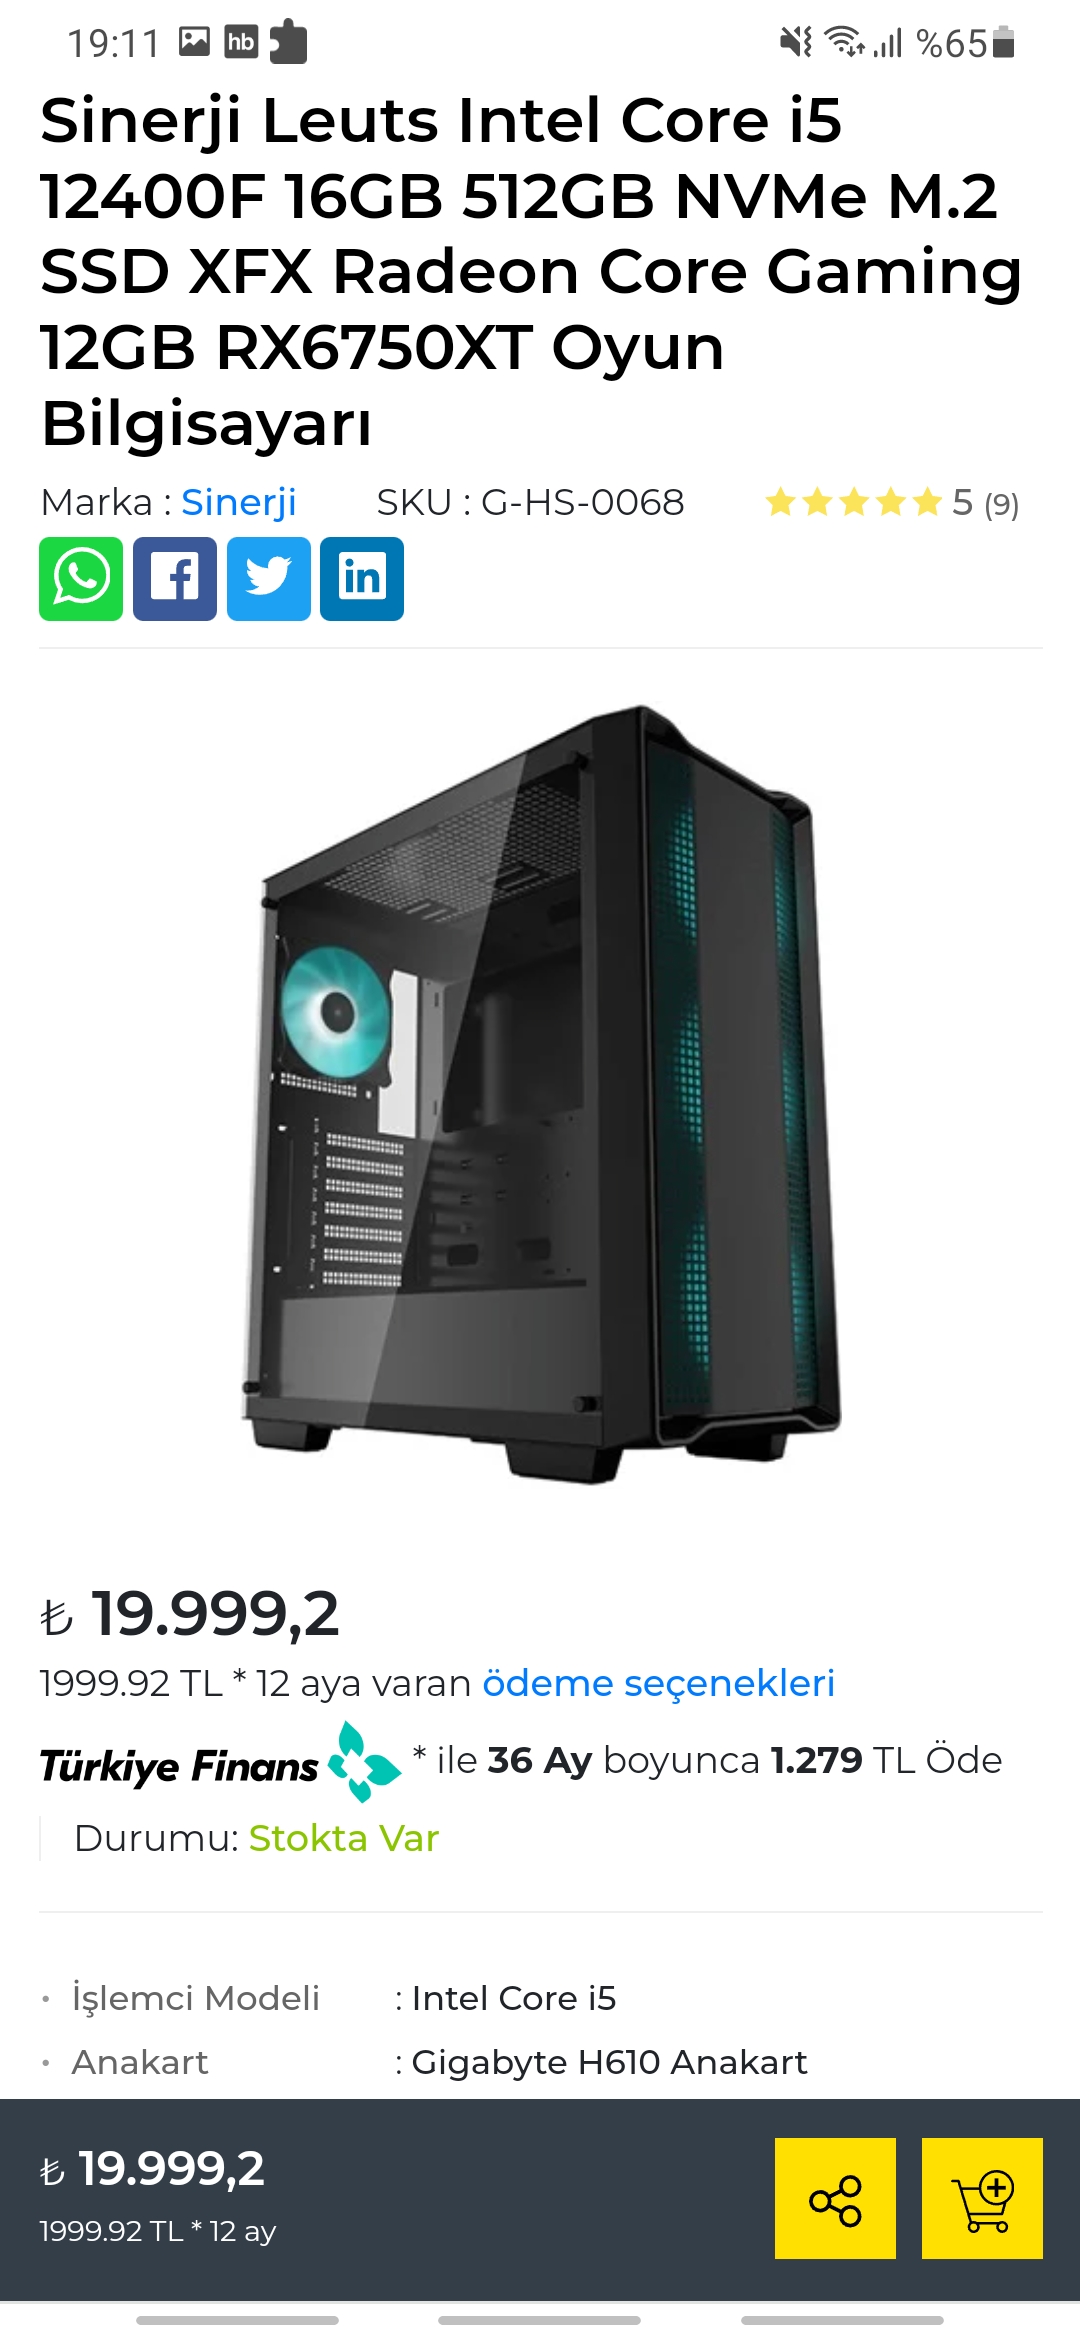Screen dimensions: 1080x2340
Task: Open the review count (9)
Action: tap(1001, 504)
